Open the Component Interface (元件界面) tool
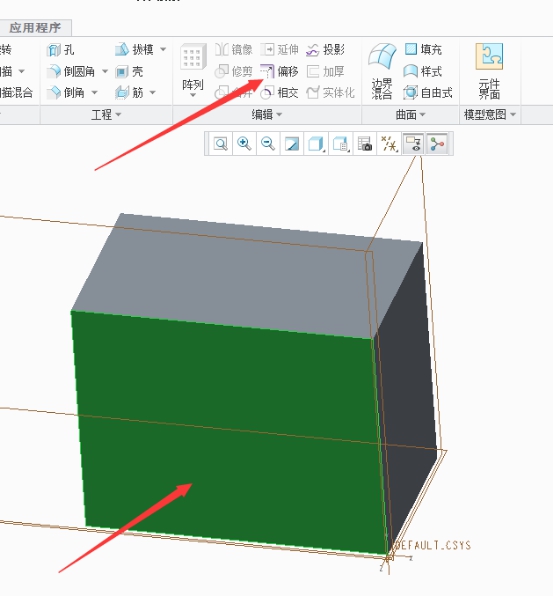 click(489, 71)
